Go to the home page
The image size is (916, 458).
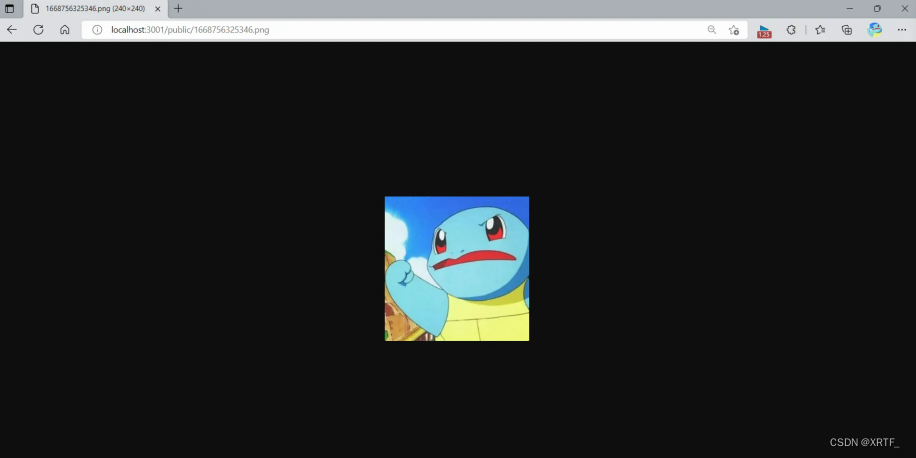coord(65,30)
